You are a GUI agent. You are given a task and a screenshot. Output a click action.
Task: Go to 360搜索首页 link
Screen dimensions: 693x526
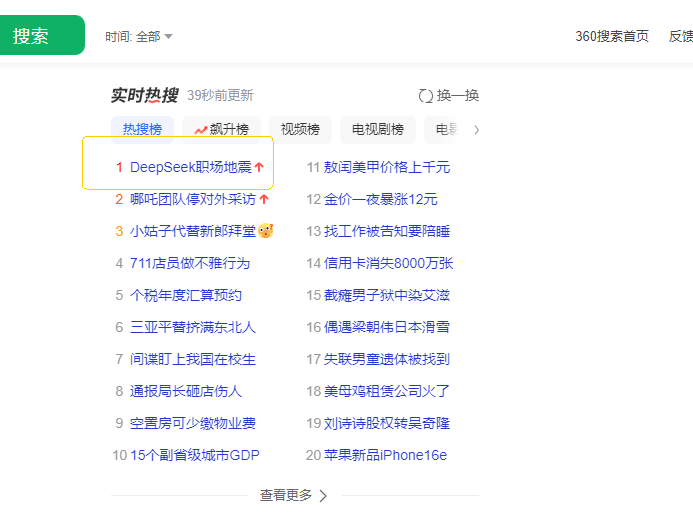point(612,36)
